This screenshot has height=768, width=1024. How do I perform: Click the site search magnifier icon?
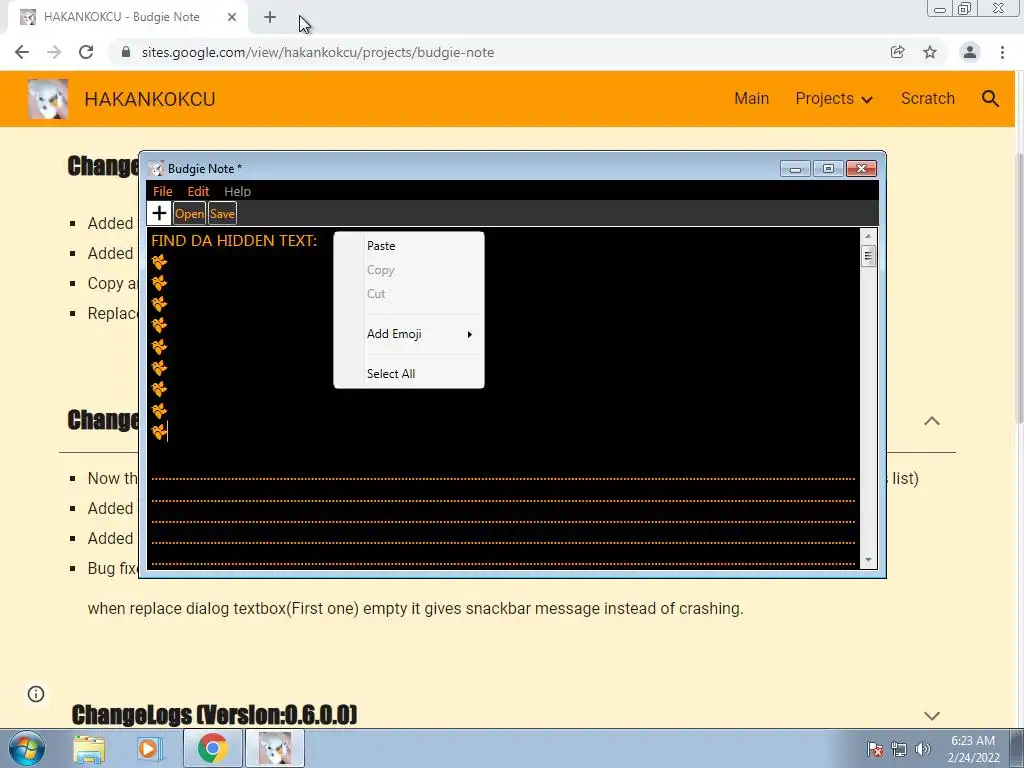(990, 99)
